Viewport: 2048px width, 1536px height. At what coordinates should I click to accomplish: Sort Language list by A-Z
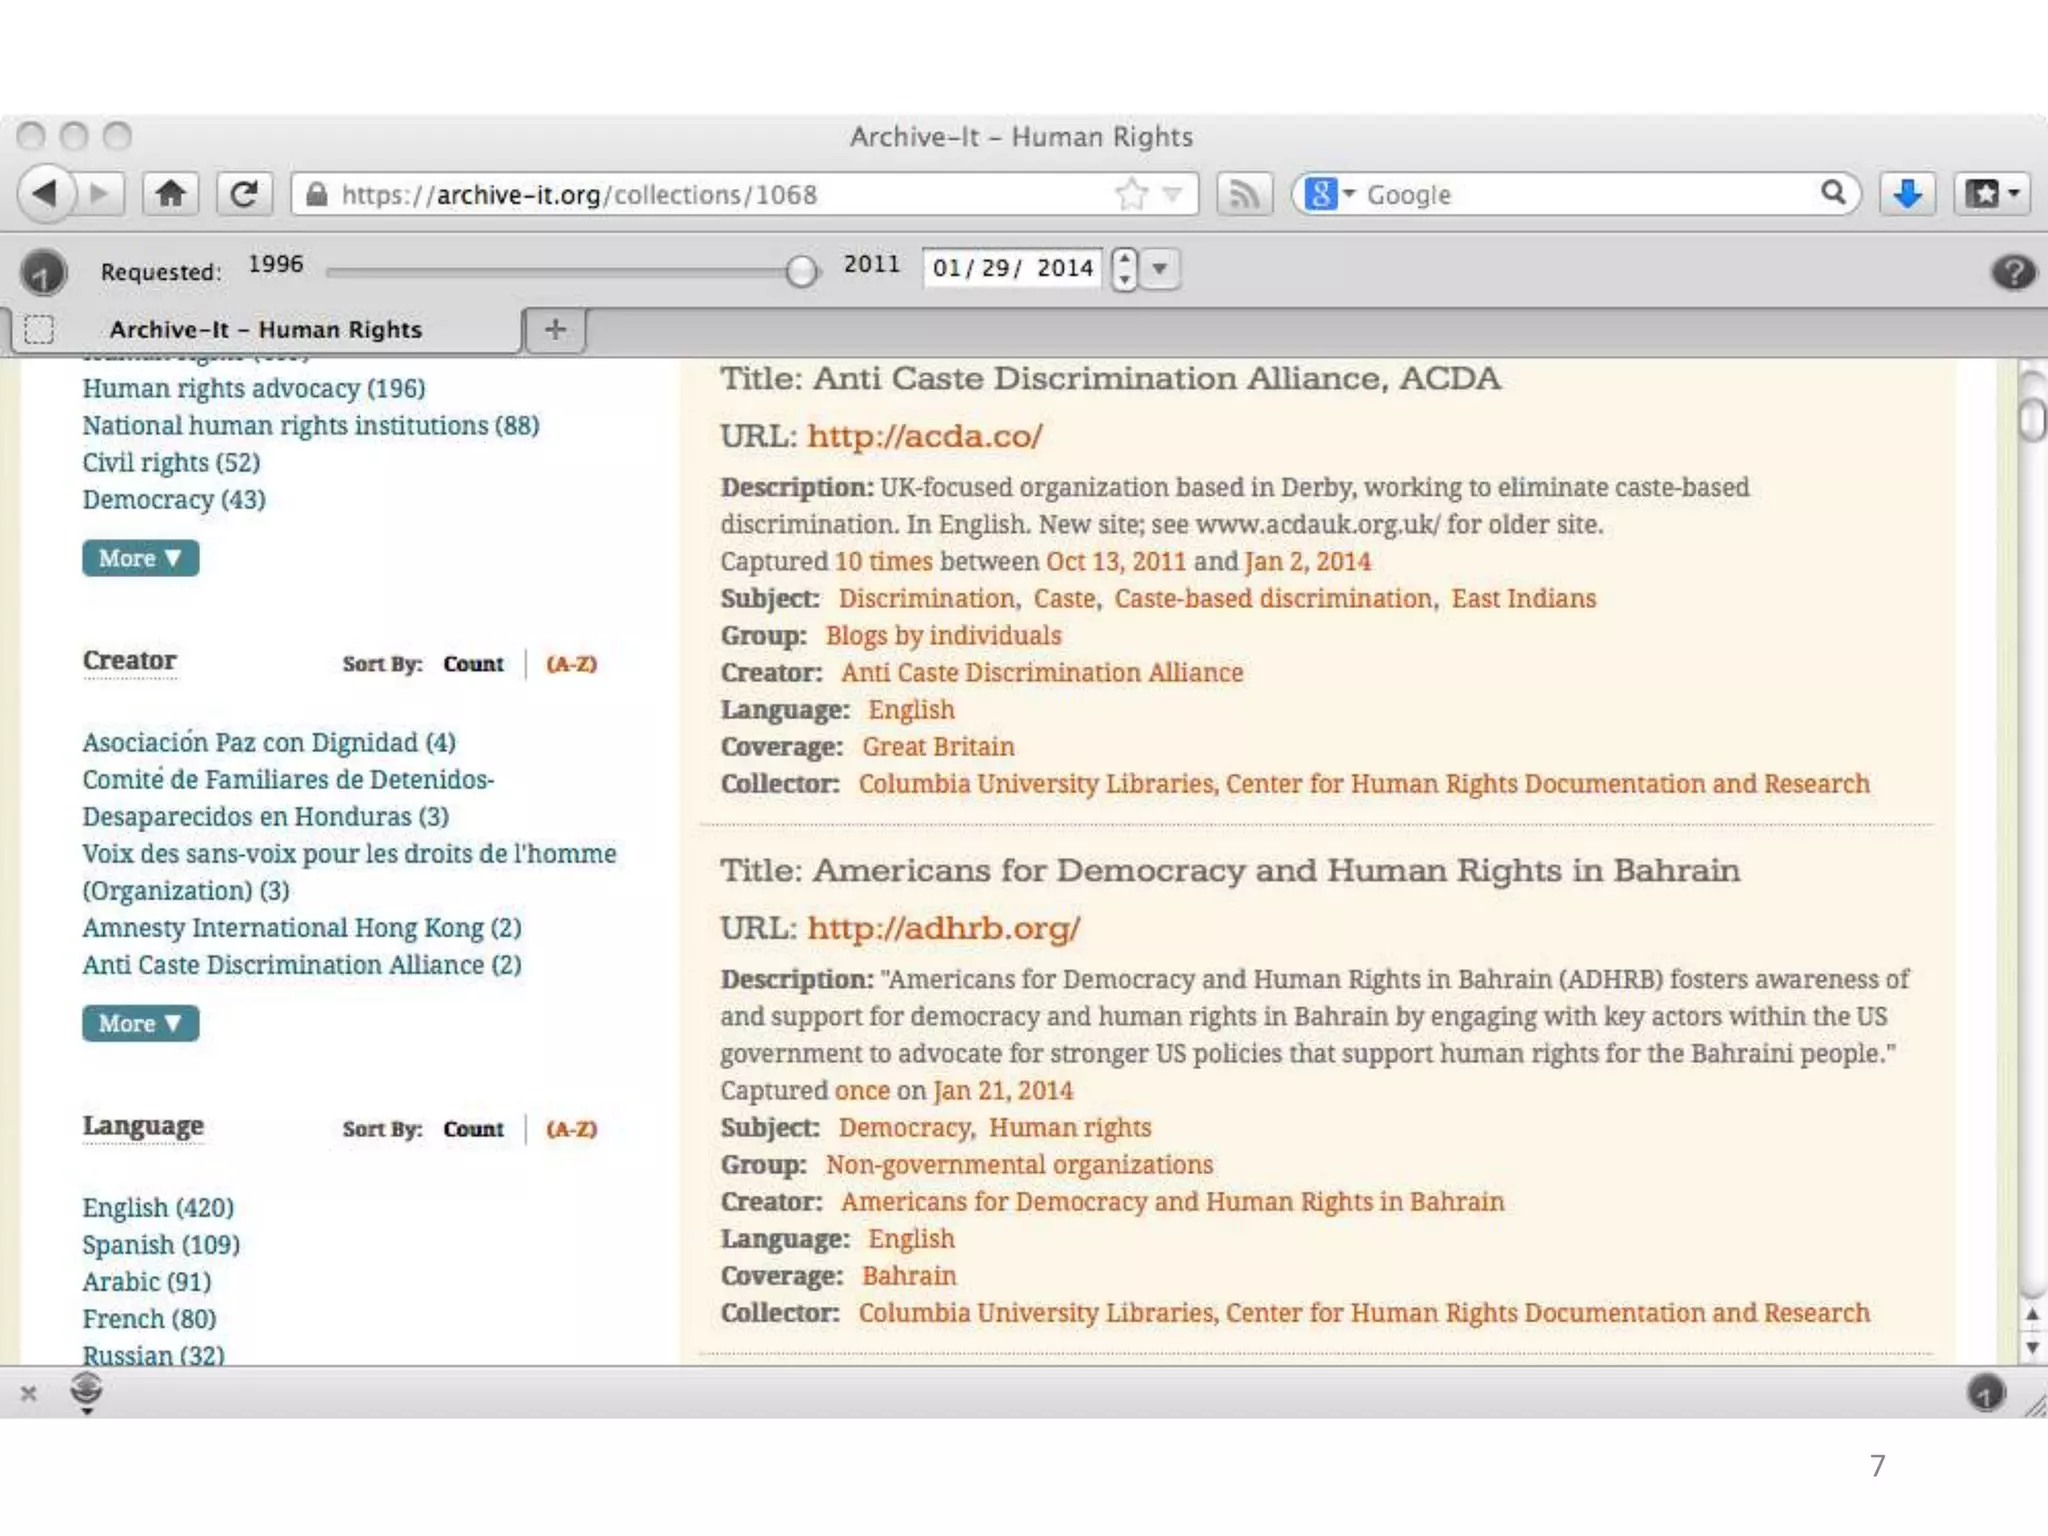[x=571, y=1129]
